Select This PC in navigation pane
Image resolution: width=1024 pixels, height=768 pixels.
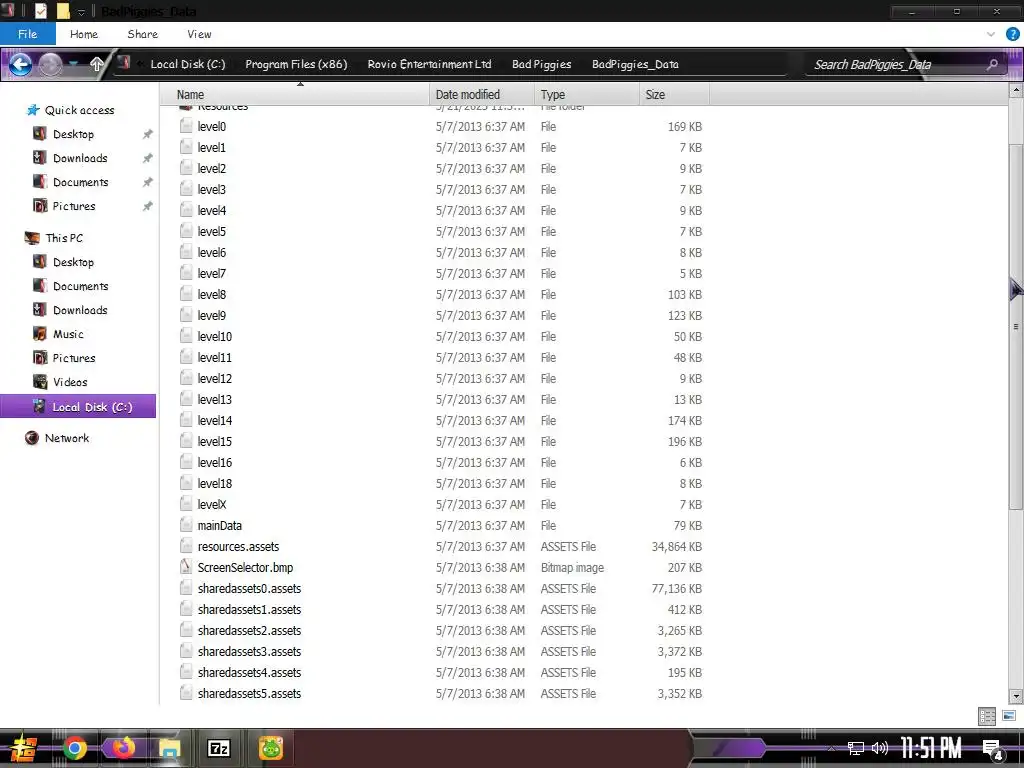[64, 238]
